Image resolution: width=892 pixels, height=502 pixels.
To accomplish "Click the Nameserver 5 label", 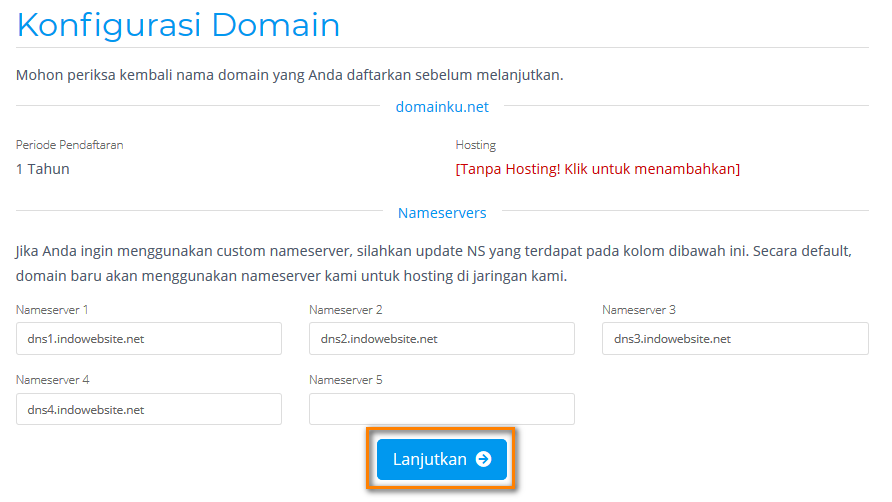I will [x=346, y=380].
